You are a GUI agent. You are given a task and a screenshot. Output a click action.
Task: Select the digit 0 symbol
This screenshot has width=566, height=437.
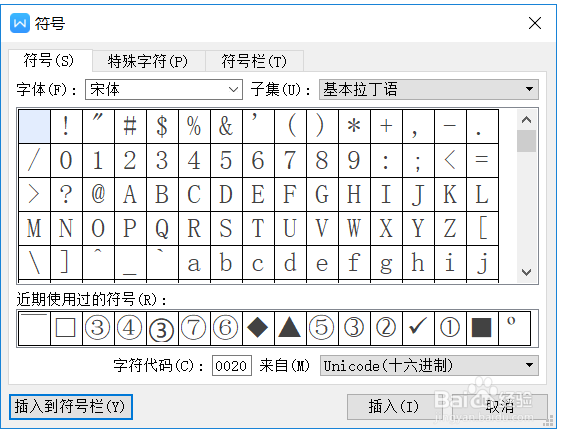[x=66, y=161]
